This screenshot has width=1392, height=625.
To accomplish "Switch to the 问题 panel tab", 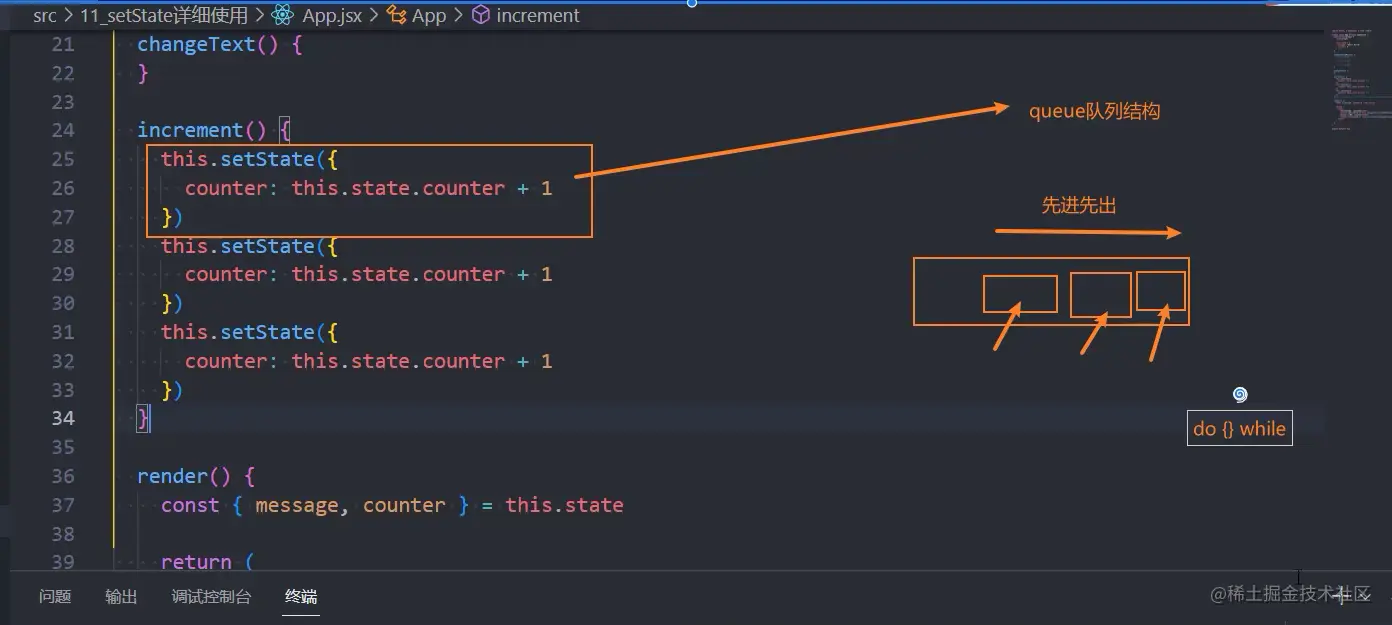I will pyautogui.click(x=55, y=596).
